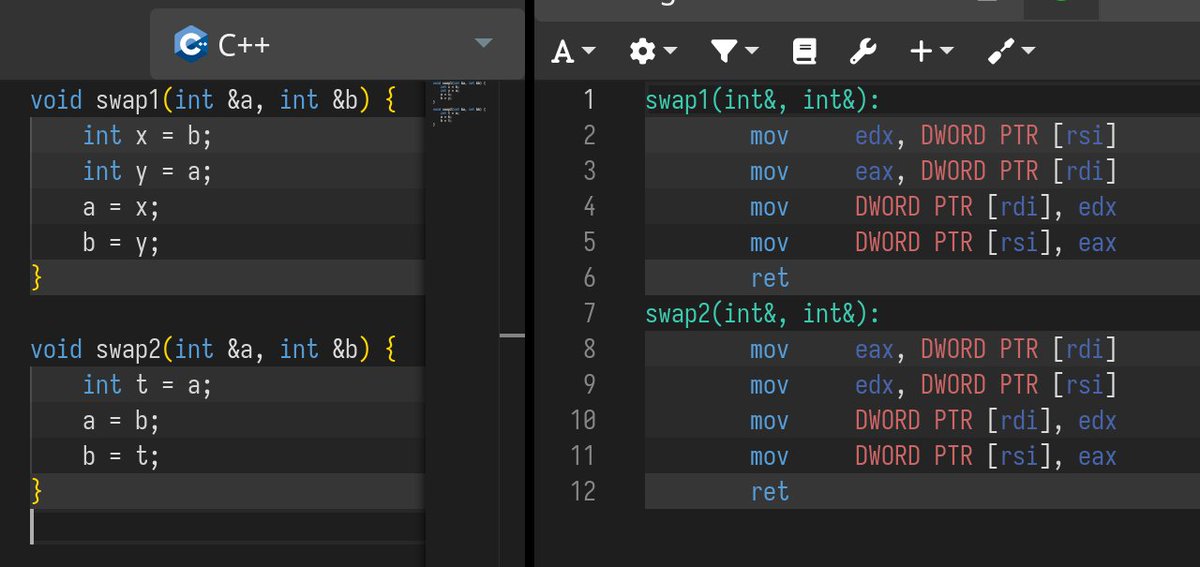1200x567 pixels.
Task: Open the output filter funnel menu
Action: click(x=734, y=51)
